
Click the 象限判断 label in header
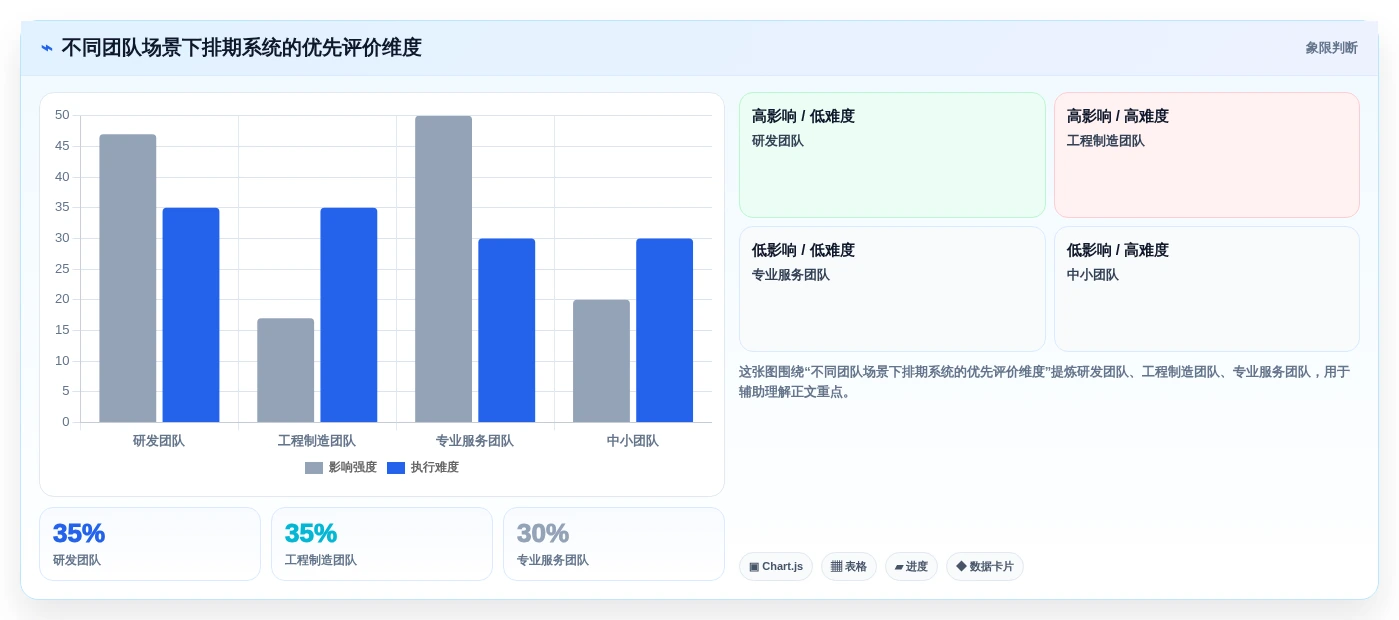1331,48
